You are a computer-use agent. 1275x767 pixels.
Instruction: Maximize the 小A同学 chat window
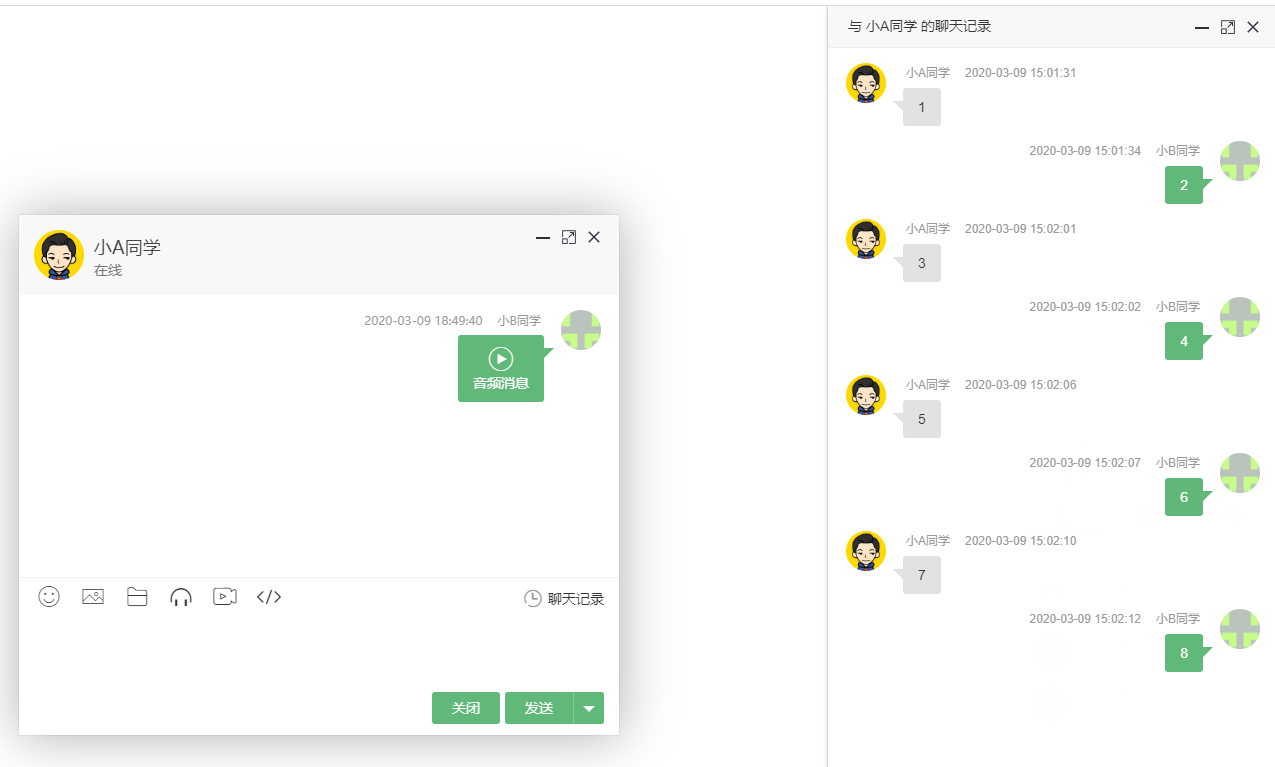[569, 237]
